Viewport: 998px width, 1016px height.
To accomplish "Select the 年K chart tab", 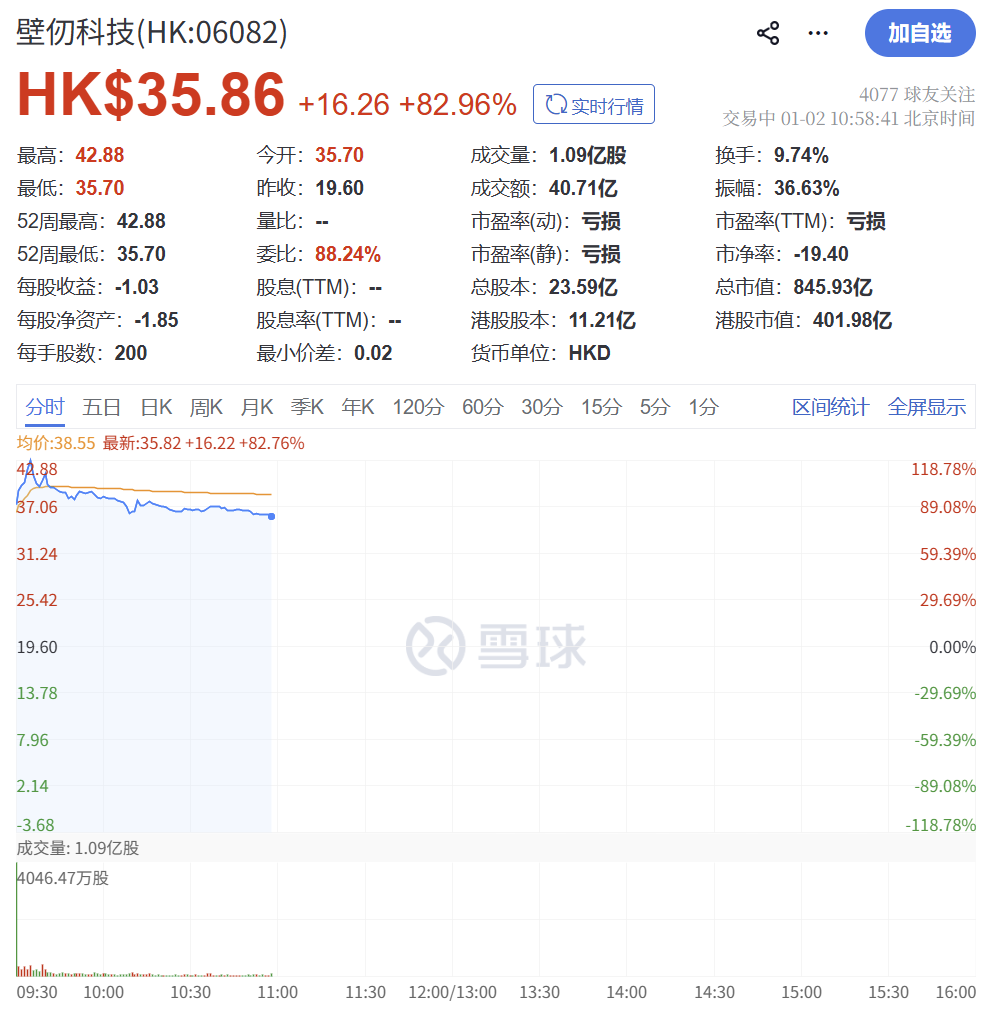I will (358, 407).
